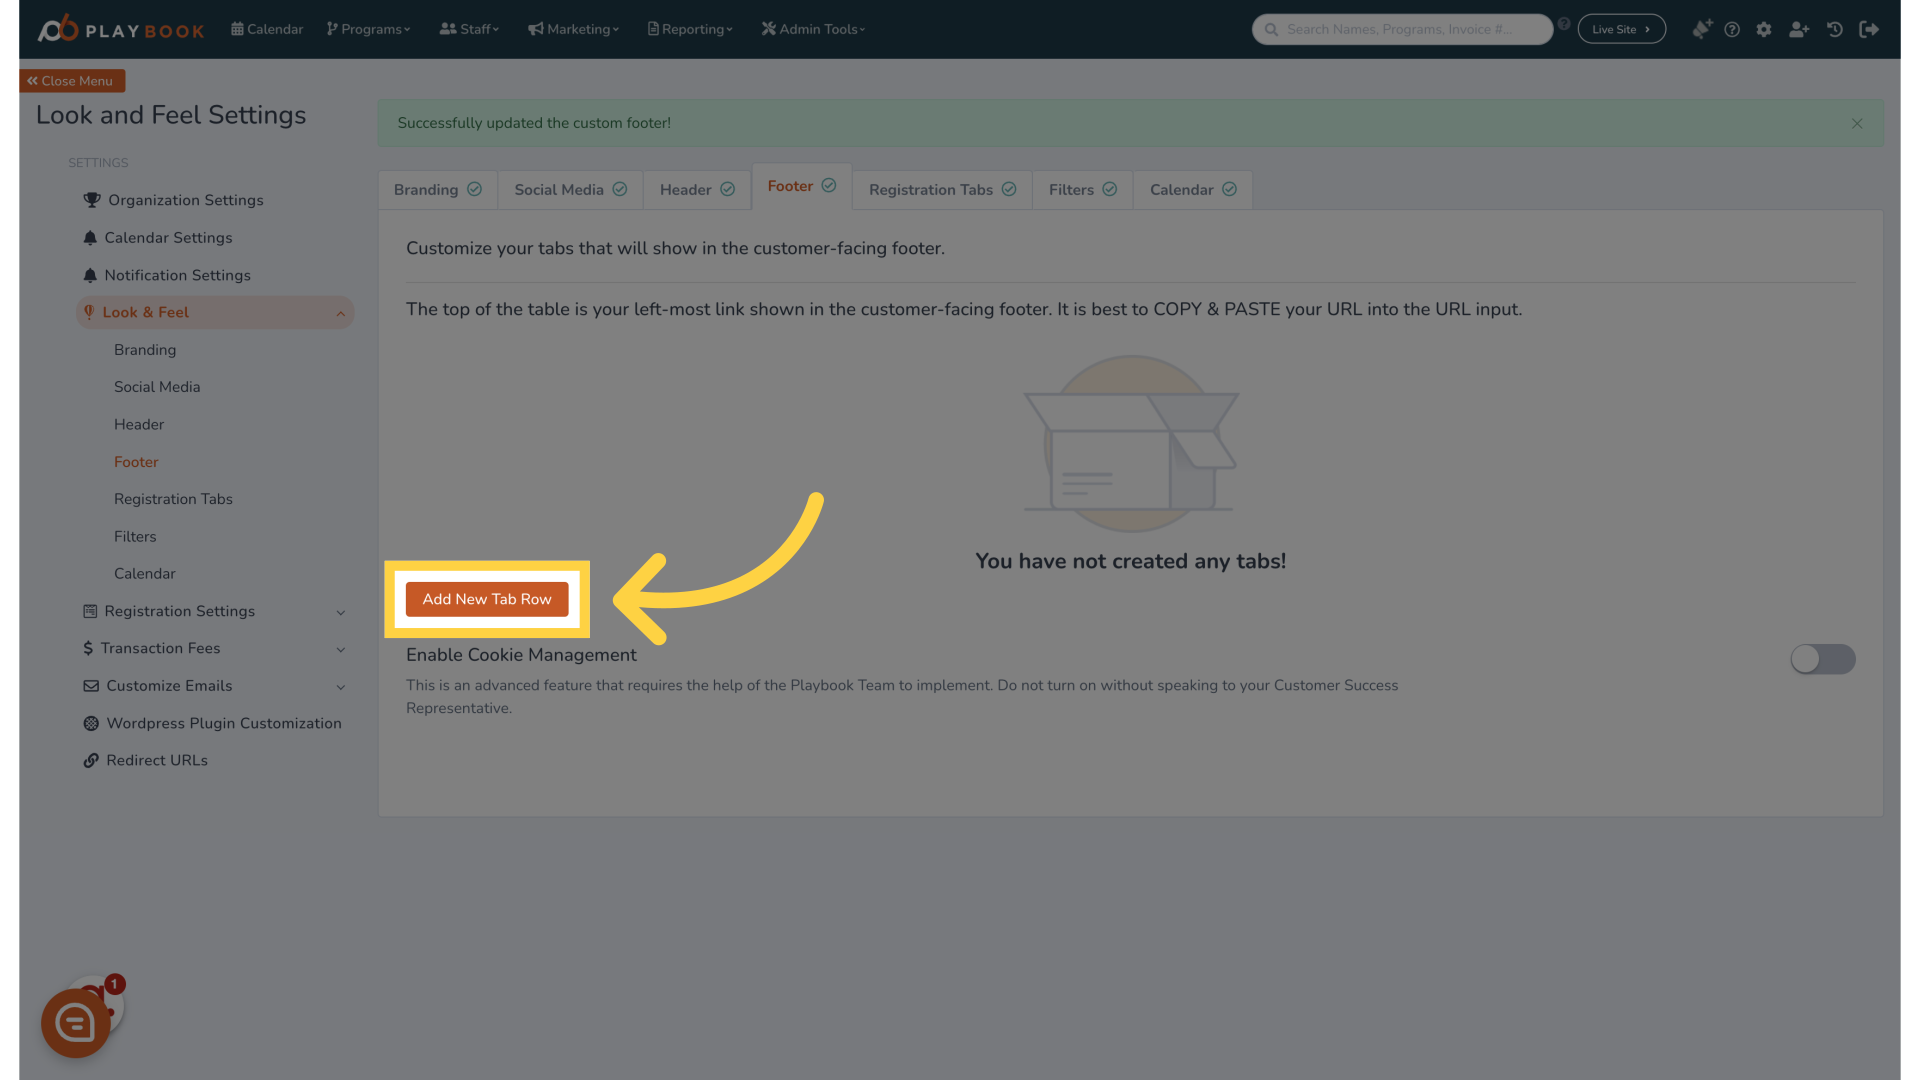Click the Calendar navigation icon

[x=237, y=29]
